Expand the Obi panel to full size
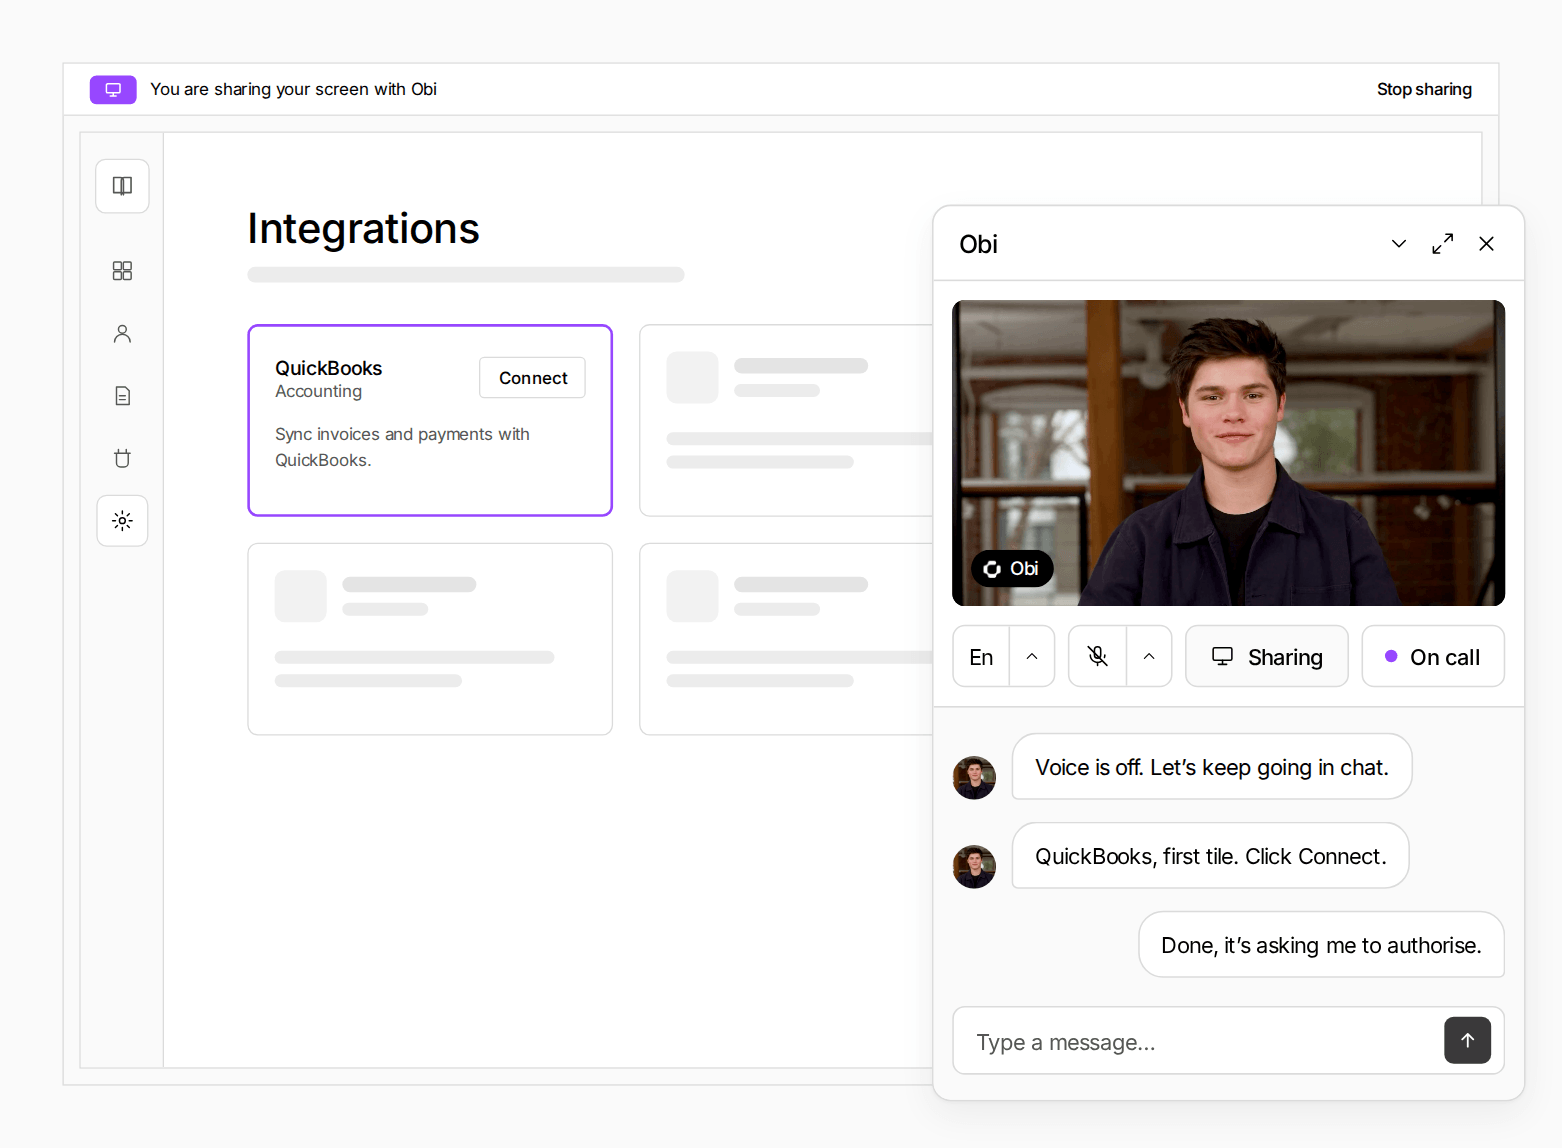 point(1442,244)
